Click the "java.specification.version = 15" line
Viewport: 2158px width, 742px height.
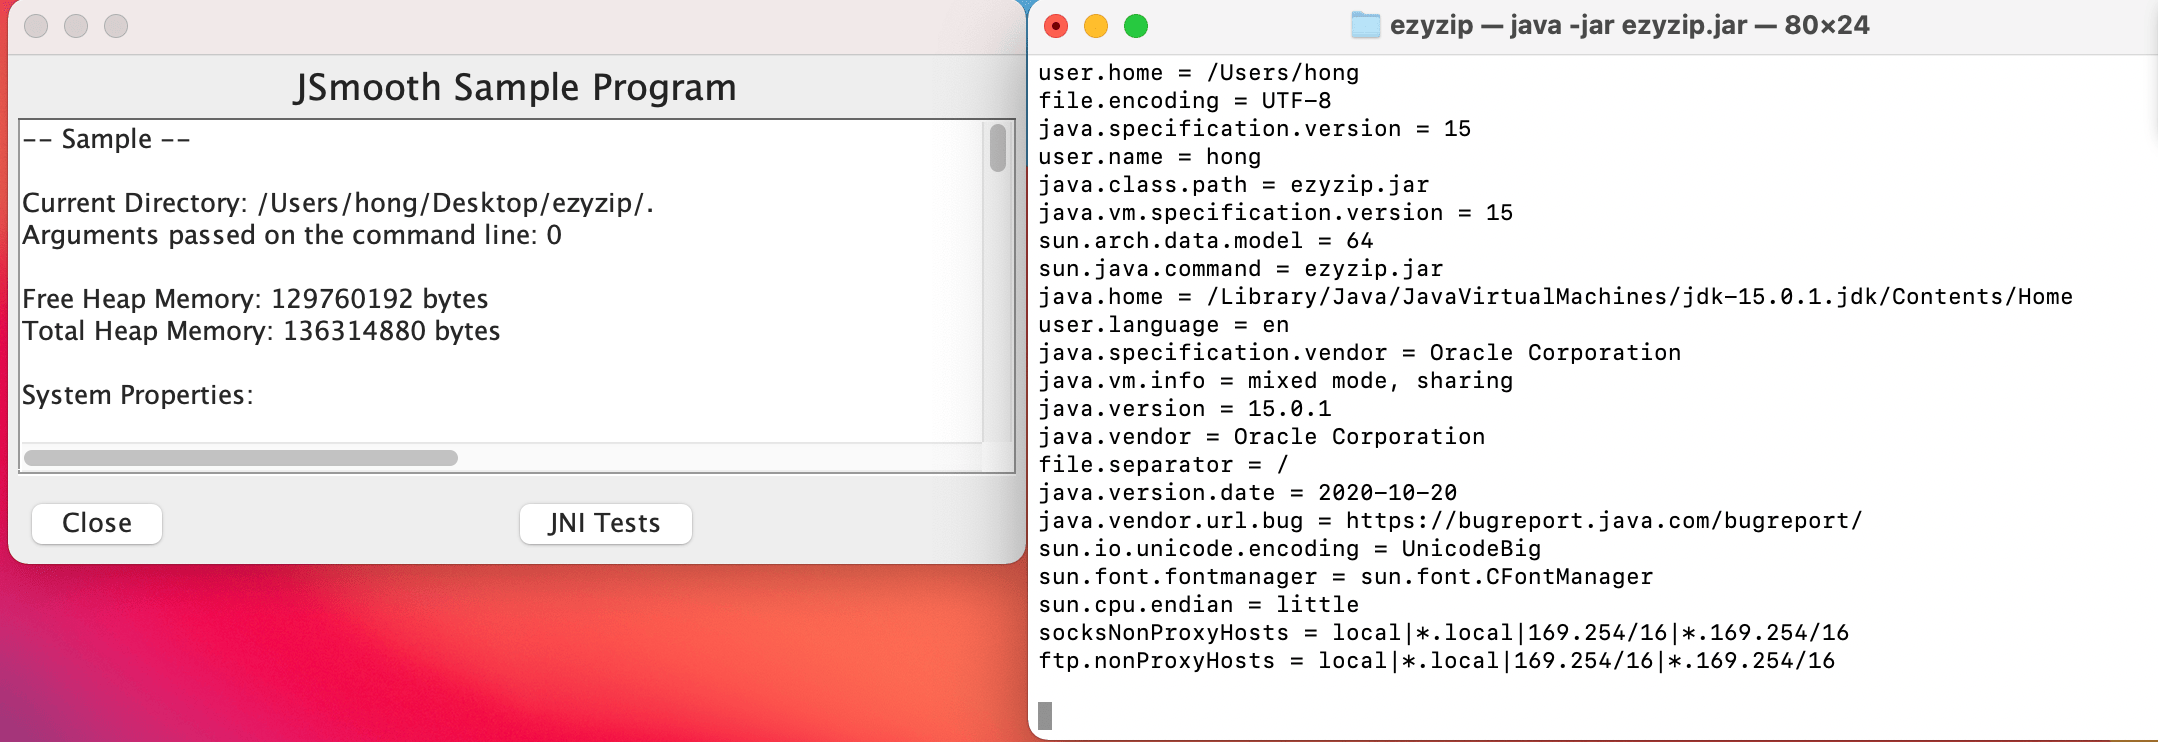(1255, 129)
